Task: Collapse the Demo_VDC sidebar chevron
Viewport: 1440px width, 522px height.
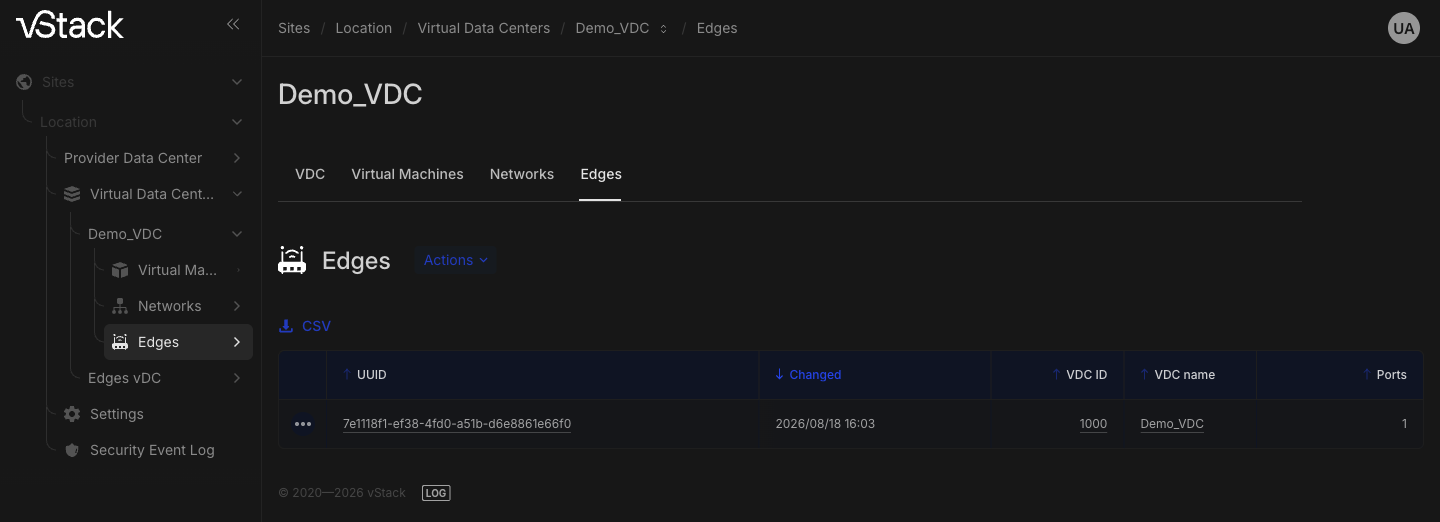Action: (x=237, y=234)
